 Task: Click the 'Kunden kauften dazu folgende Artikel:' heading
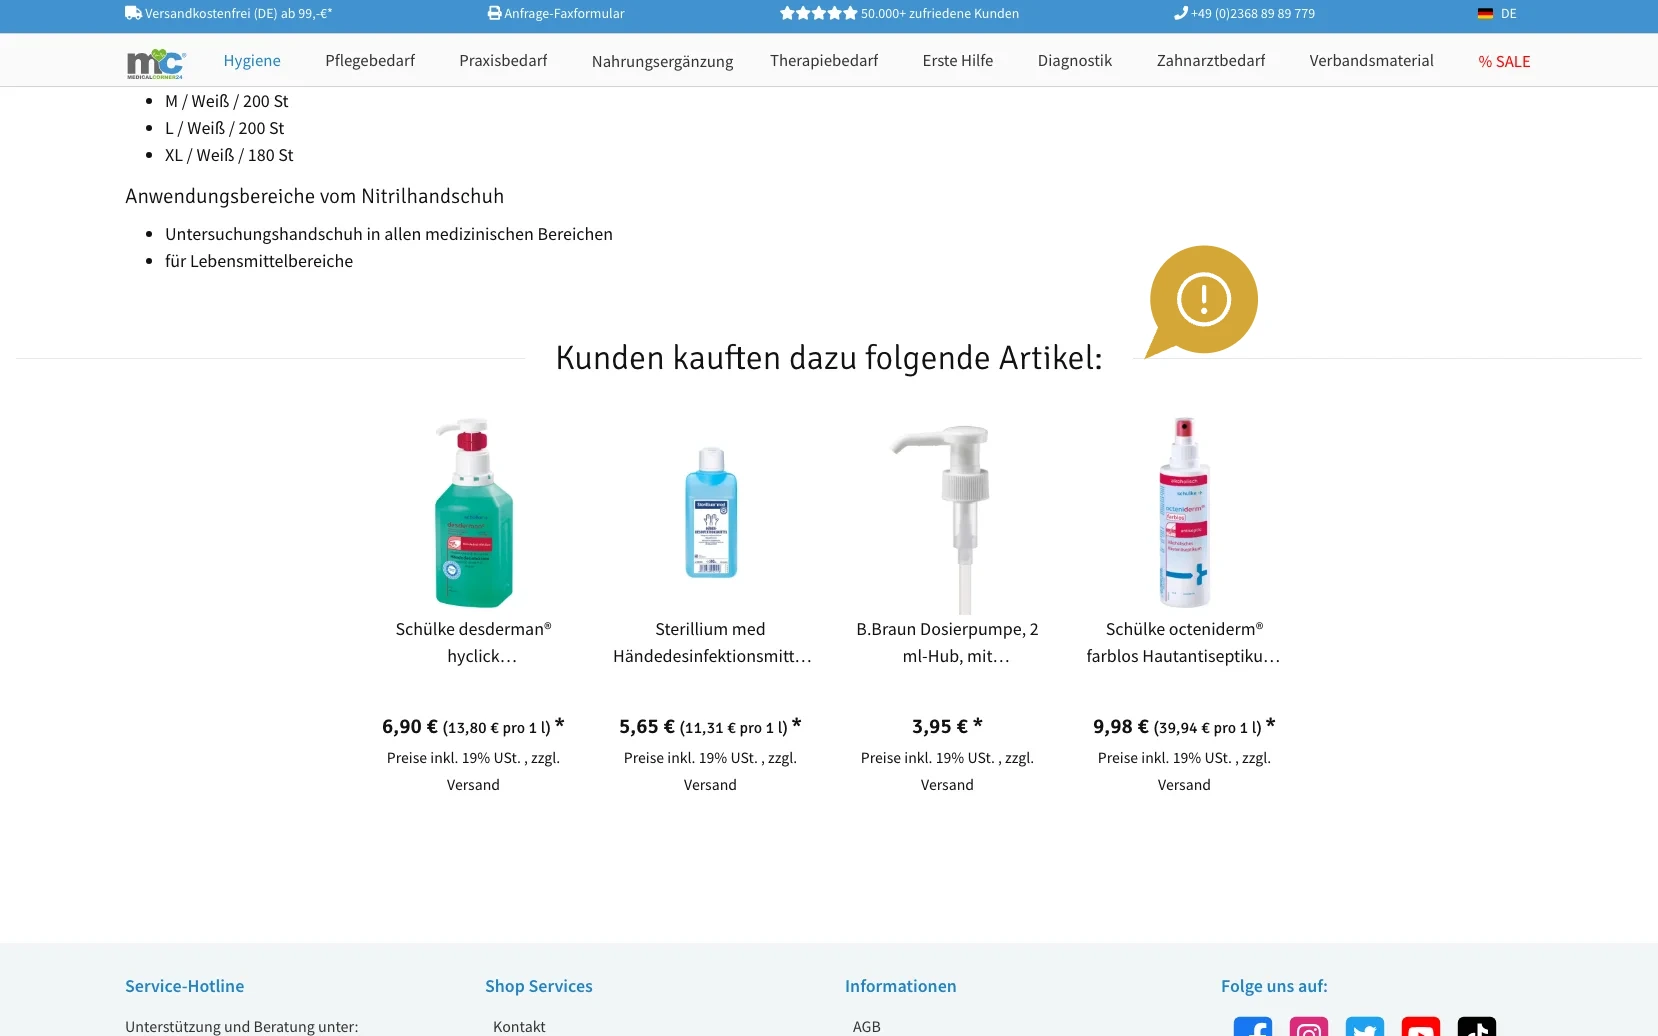(x=829, y=358)
